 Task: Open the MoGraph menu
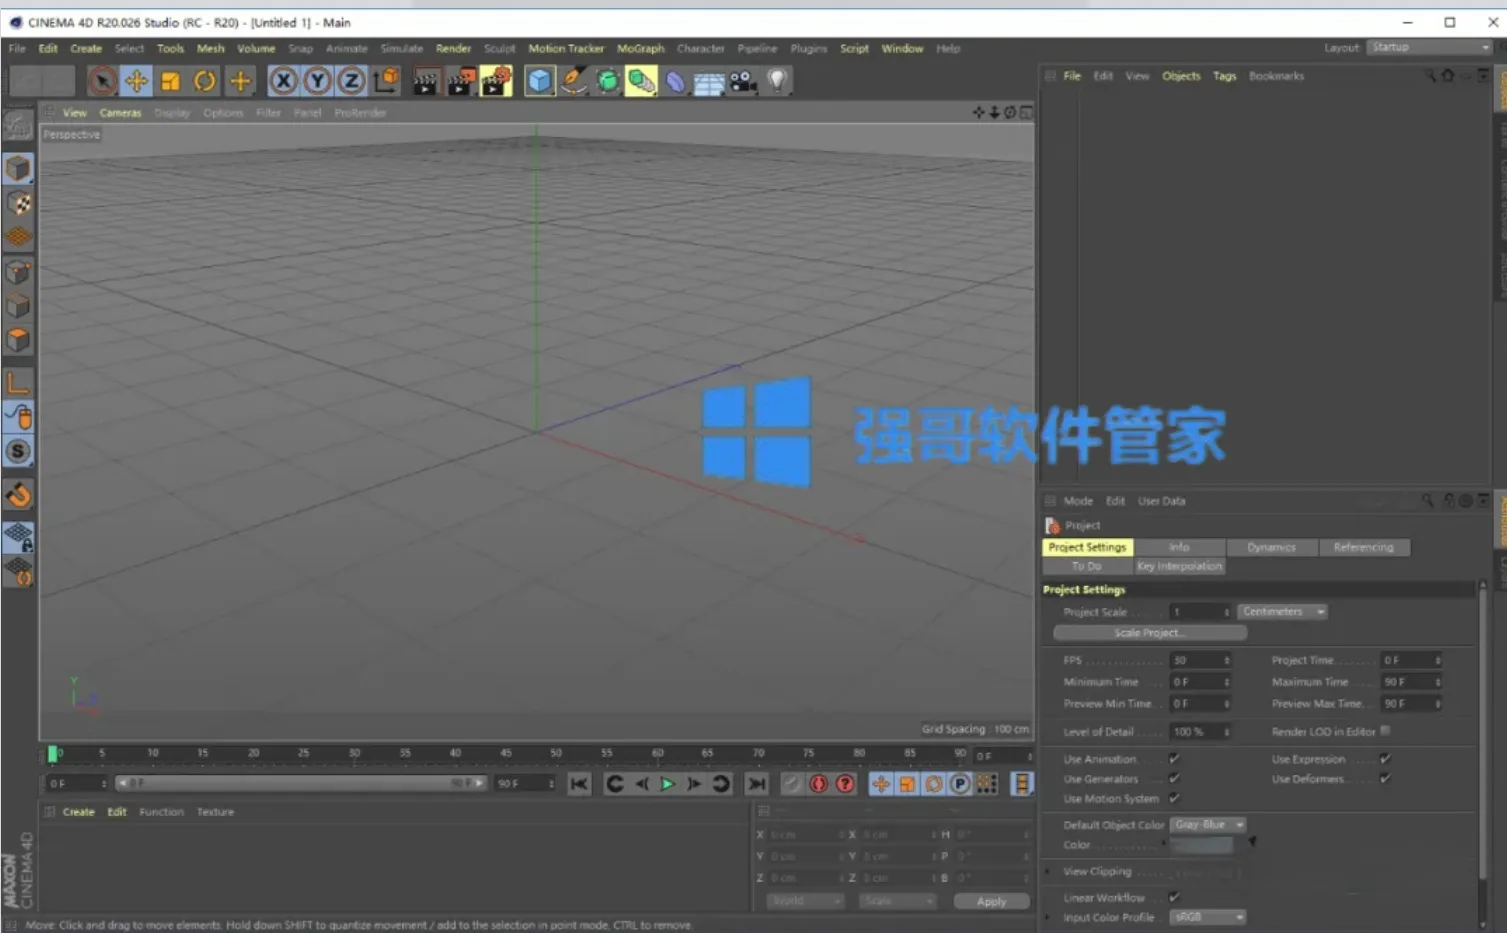coord(640,48)
